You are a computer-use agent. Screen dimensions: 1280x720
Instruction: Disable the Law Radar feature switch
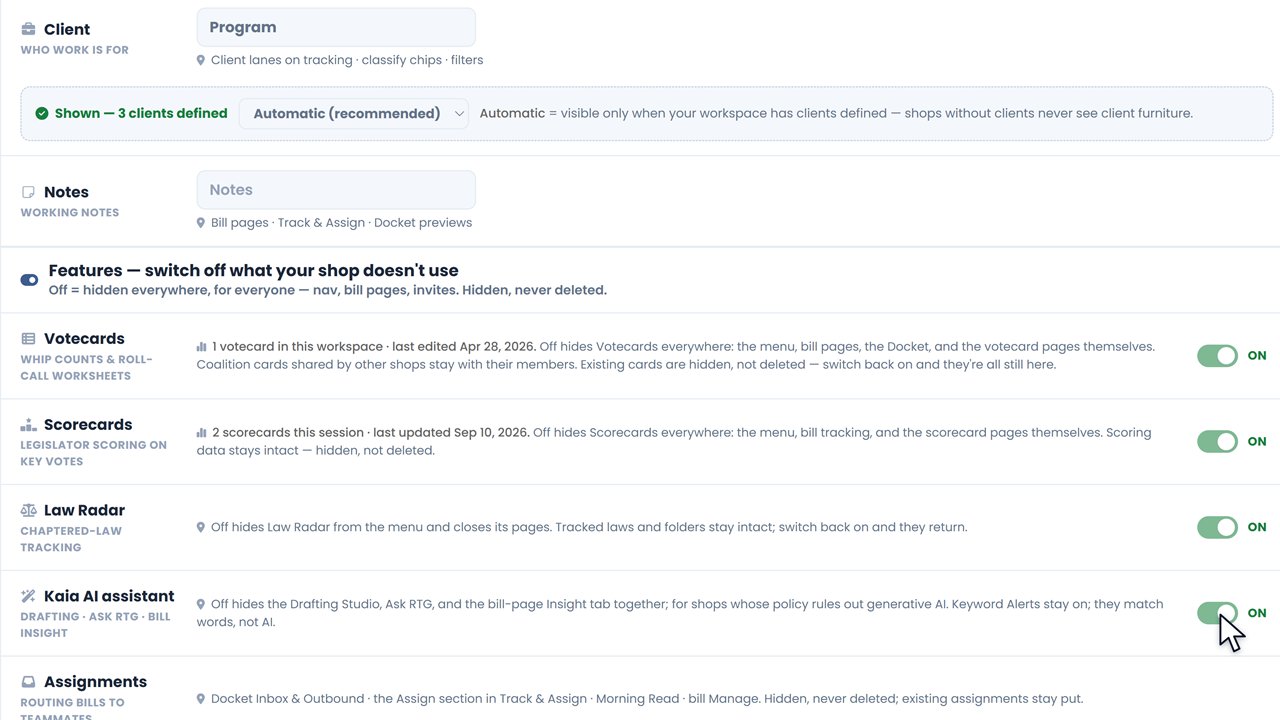(1217, 527)
